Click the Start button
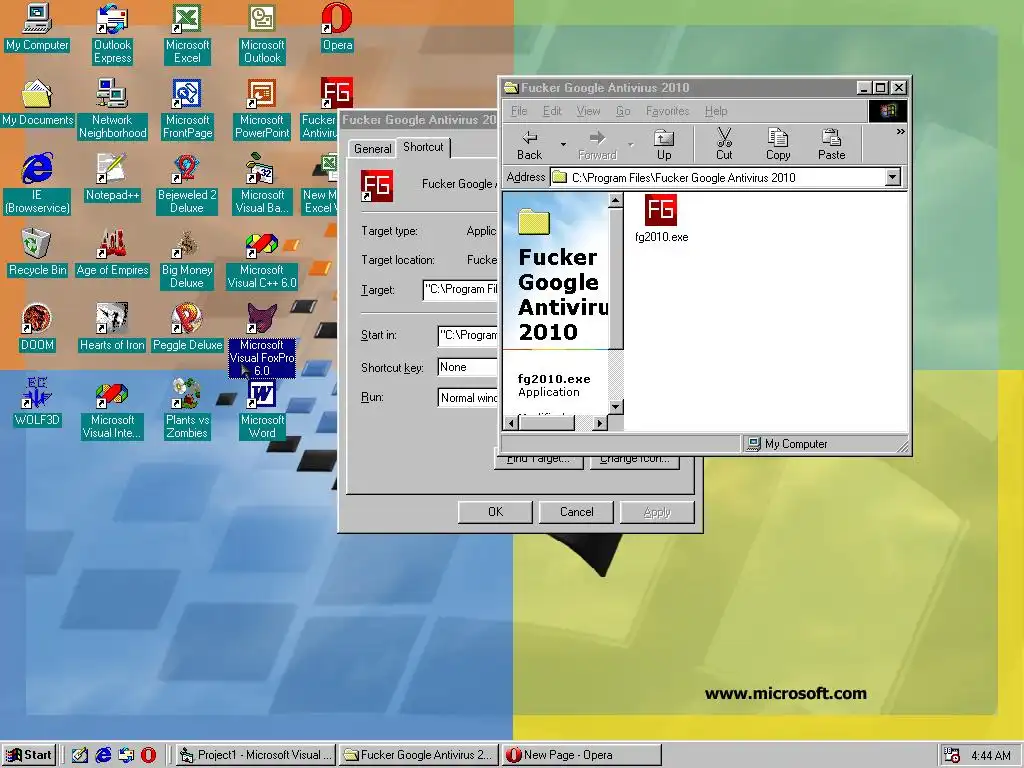 [29, 755]
